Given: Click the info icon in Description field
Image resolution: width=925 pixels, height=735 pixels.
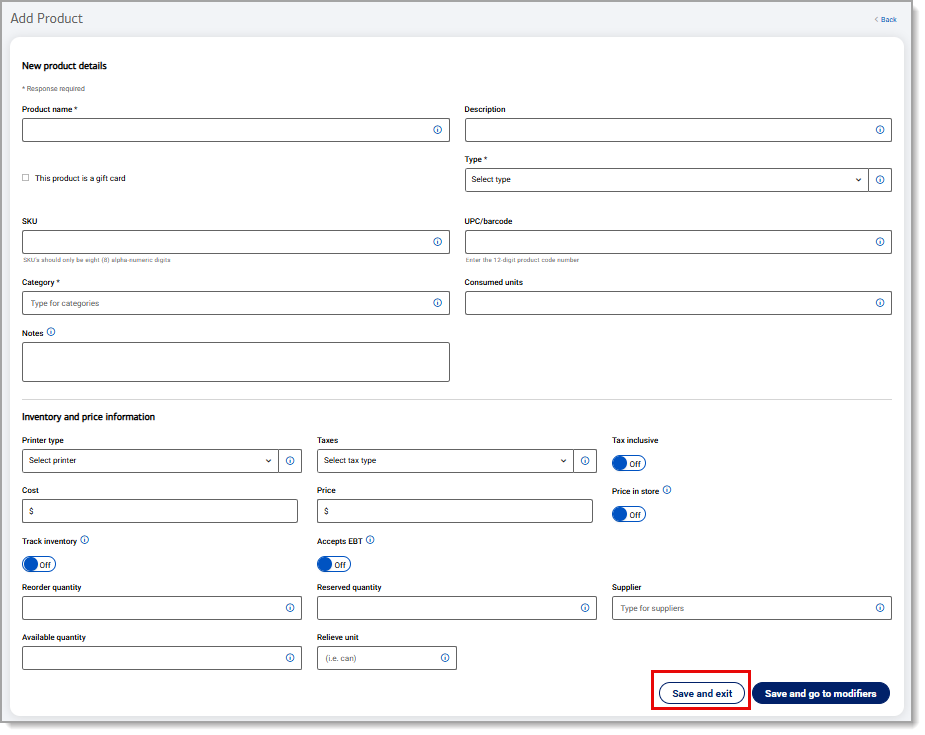Looking at the screenshot, I should click(880, 130).
